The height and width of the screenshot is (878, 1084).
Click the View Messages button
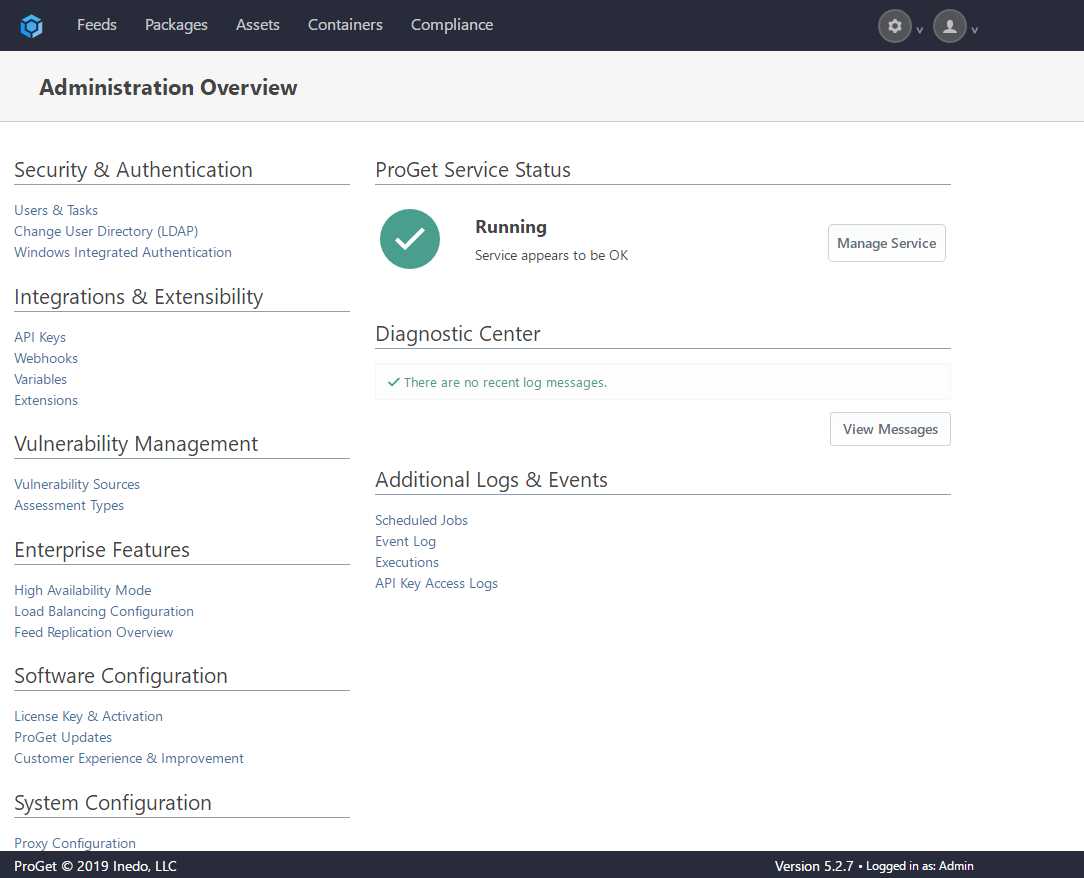click(x=890, y=429)
